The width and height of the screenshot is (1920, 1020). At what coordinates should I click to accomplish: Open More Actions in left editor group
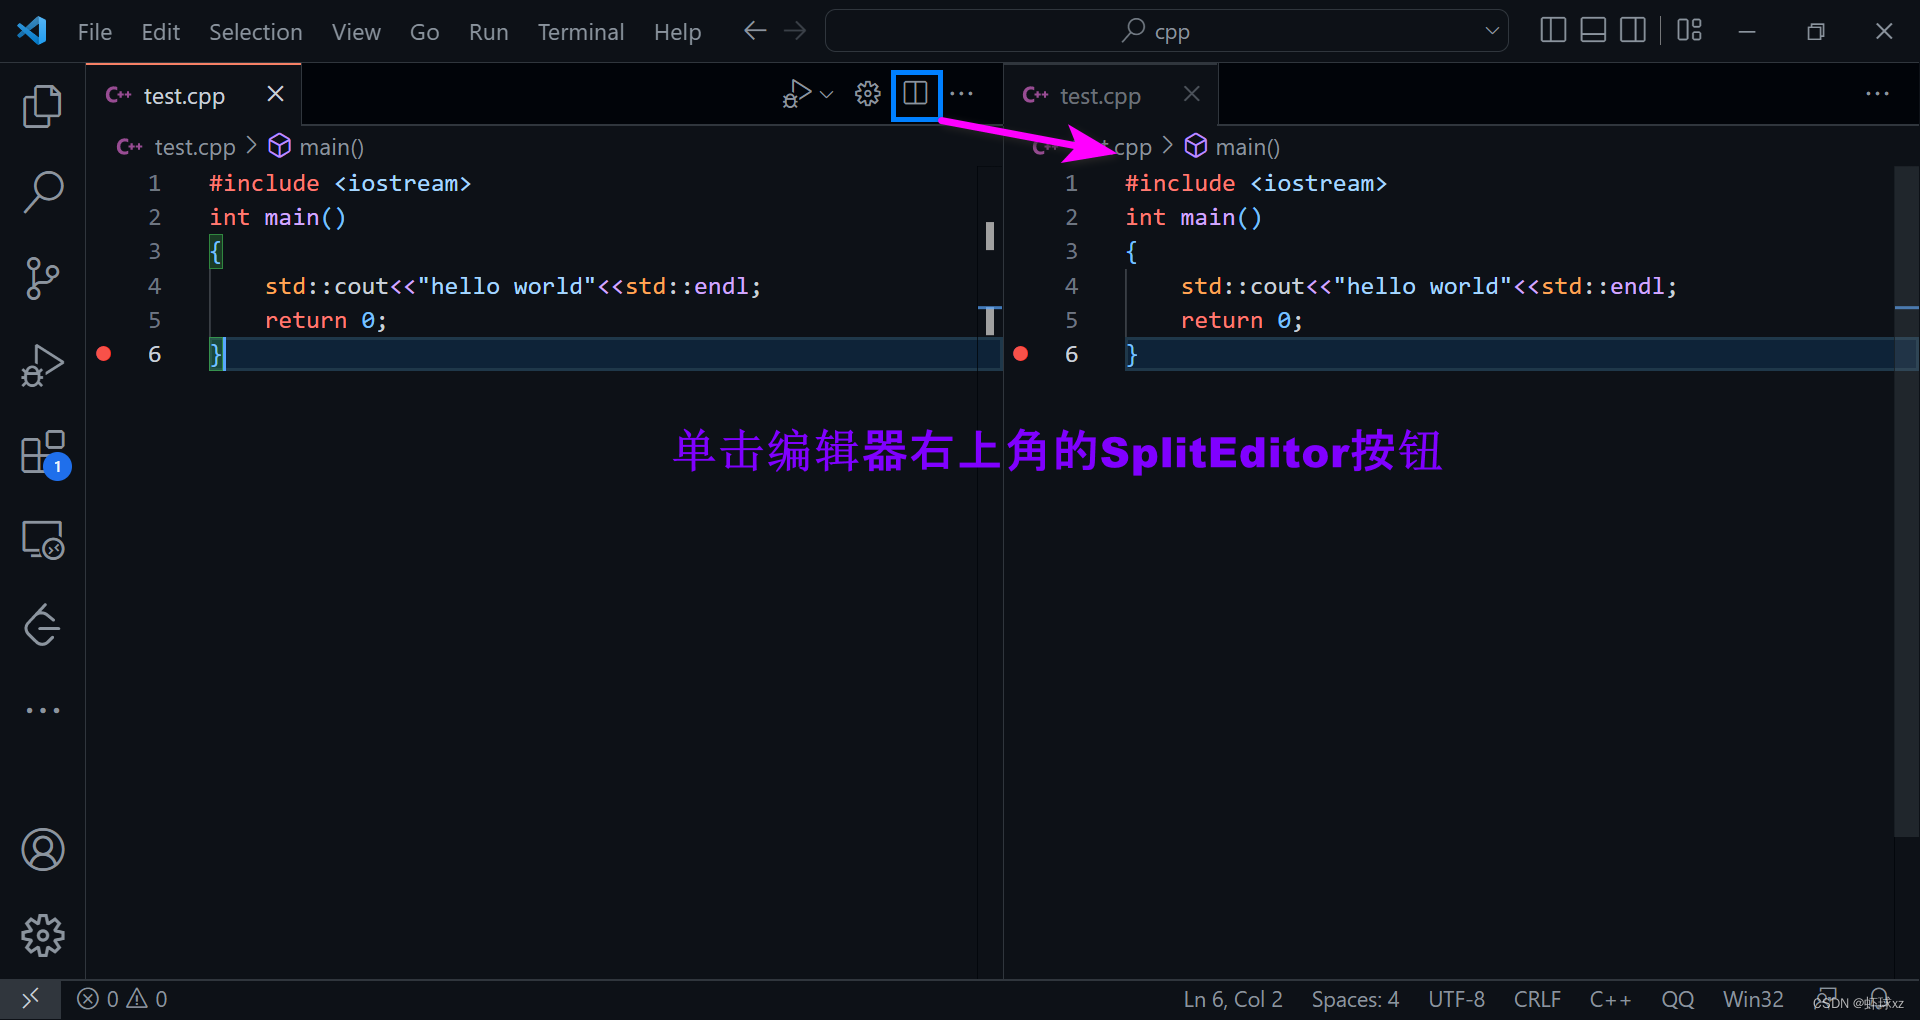[x=962, y=94]
